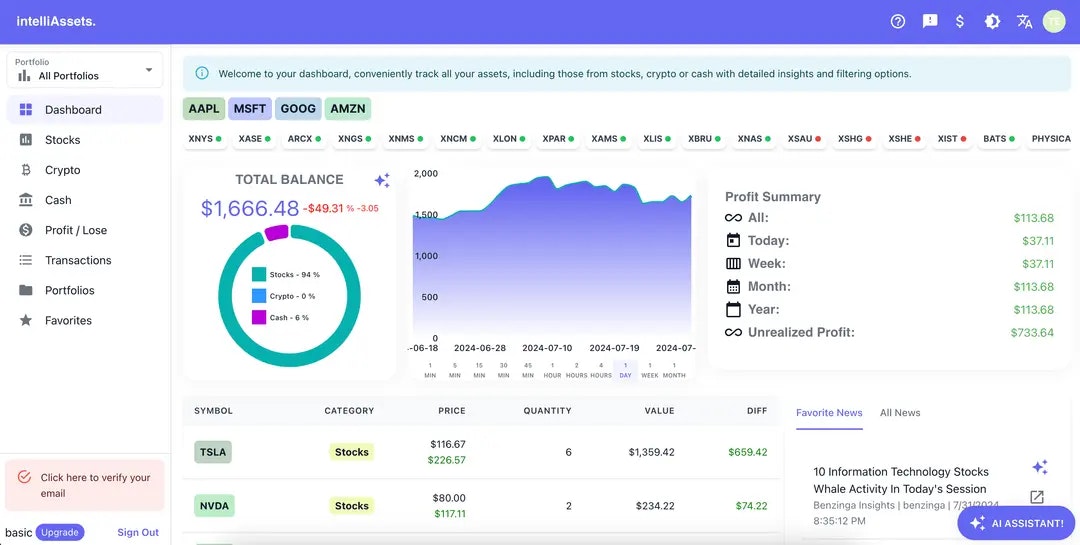The width and height of the screenshot is (1080, 545).
Task: Click the email verification check icon
Action: [24, 477]
